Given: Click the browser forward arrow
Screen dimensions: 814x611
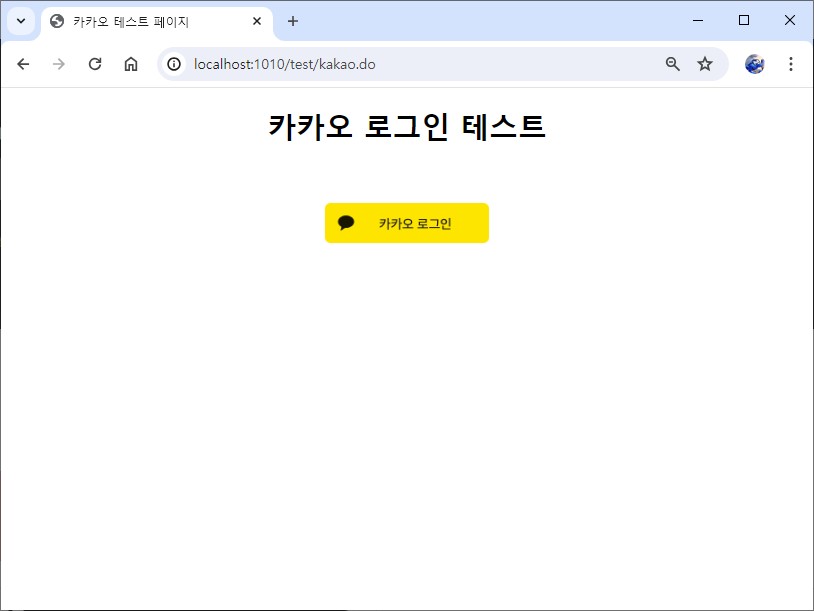Looking at the screenshot, I should tap(59, 64).
